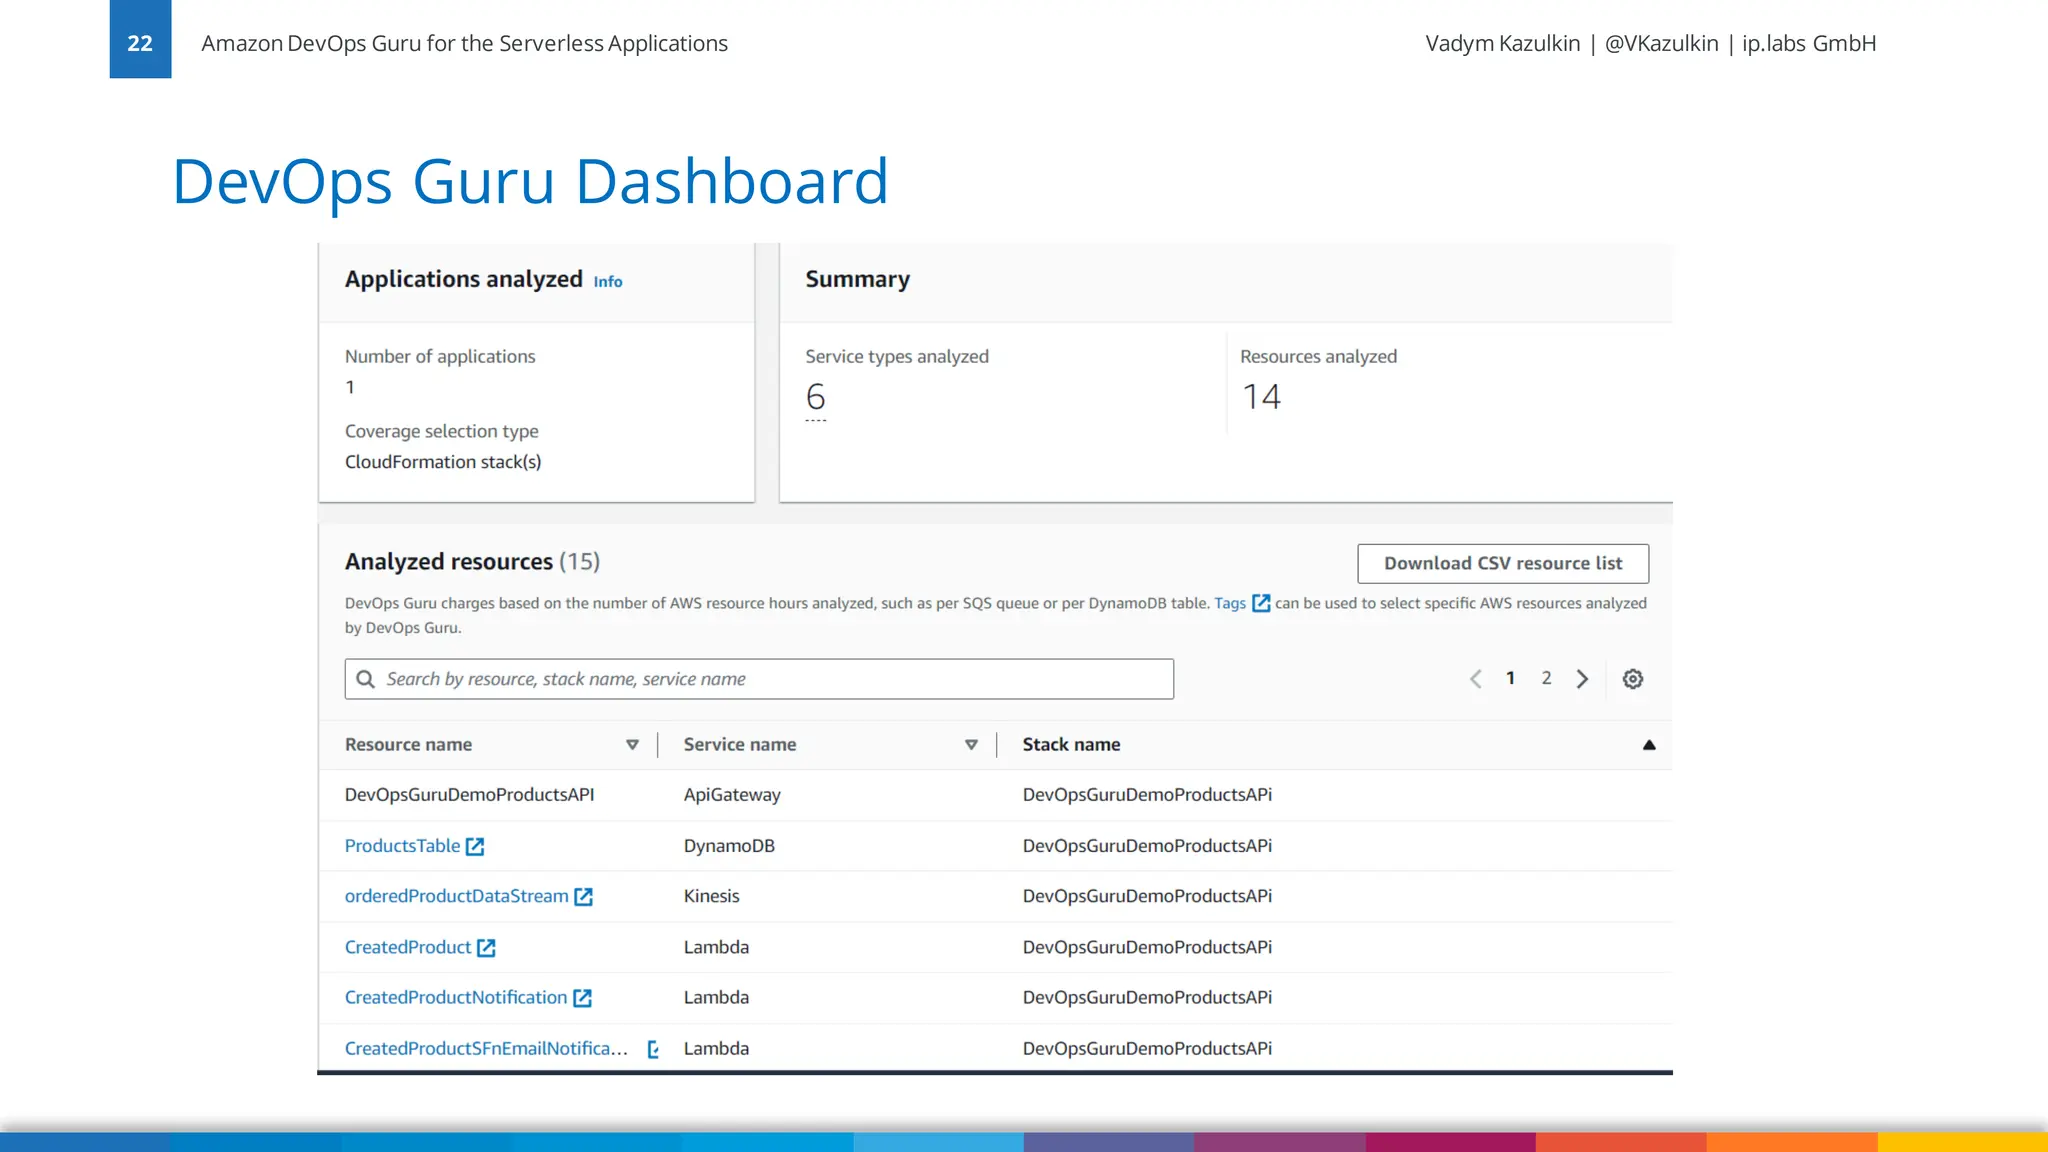This screenshot has height=1152, width=2048.
Task: Open the ProductsTable resource link
Action: click(x=402, y=846)
